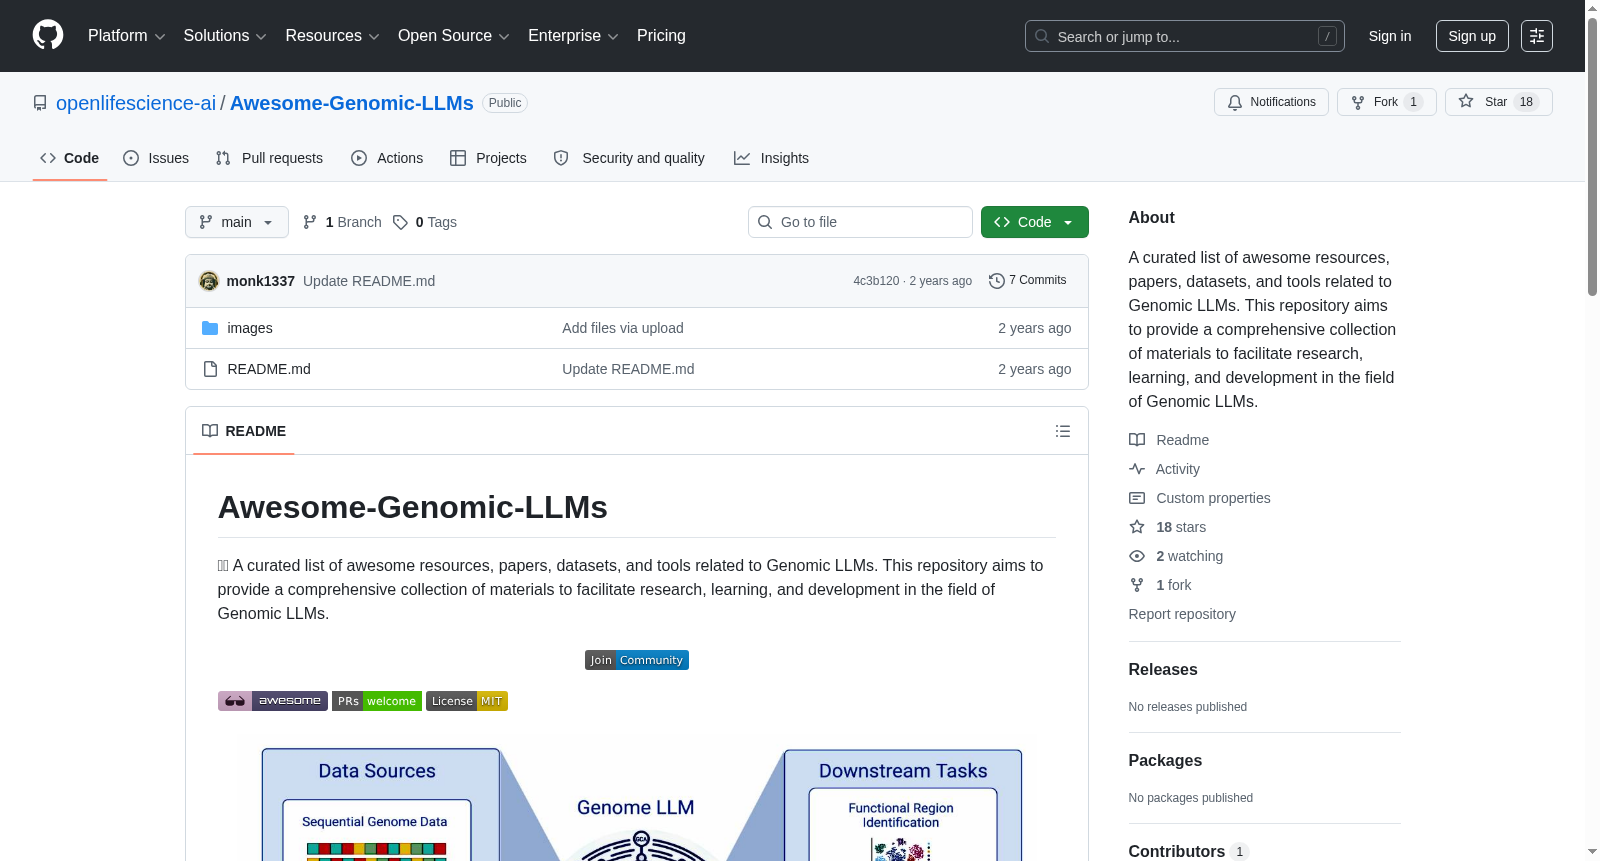Click Report repository link
The image size is (1600, 861).
[1182, 614]
